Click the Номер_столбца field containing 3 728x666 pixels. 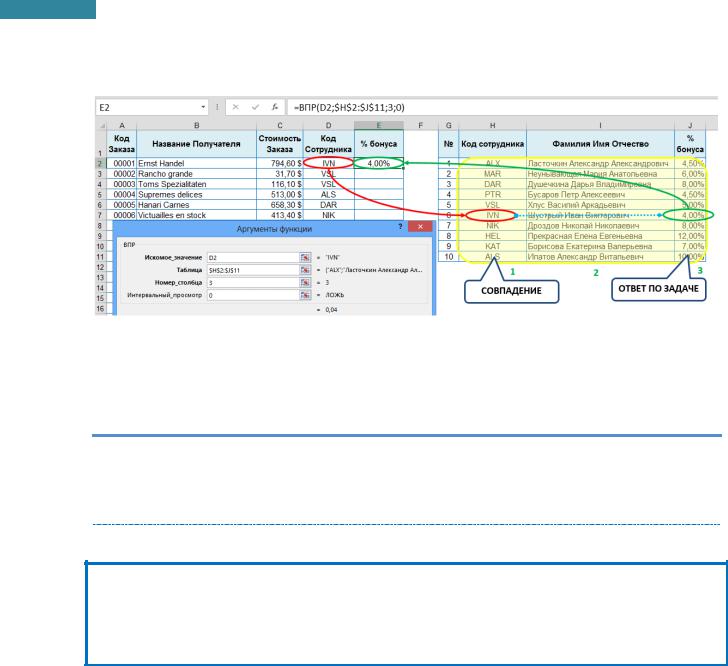point(254,282)
